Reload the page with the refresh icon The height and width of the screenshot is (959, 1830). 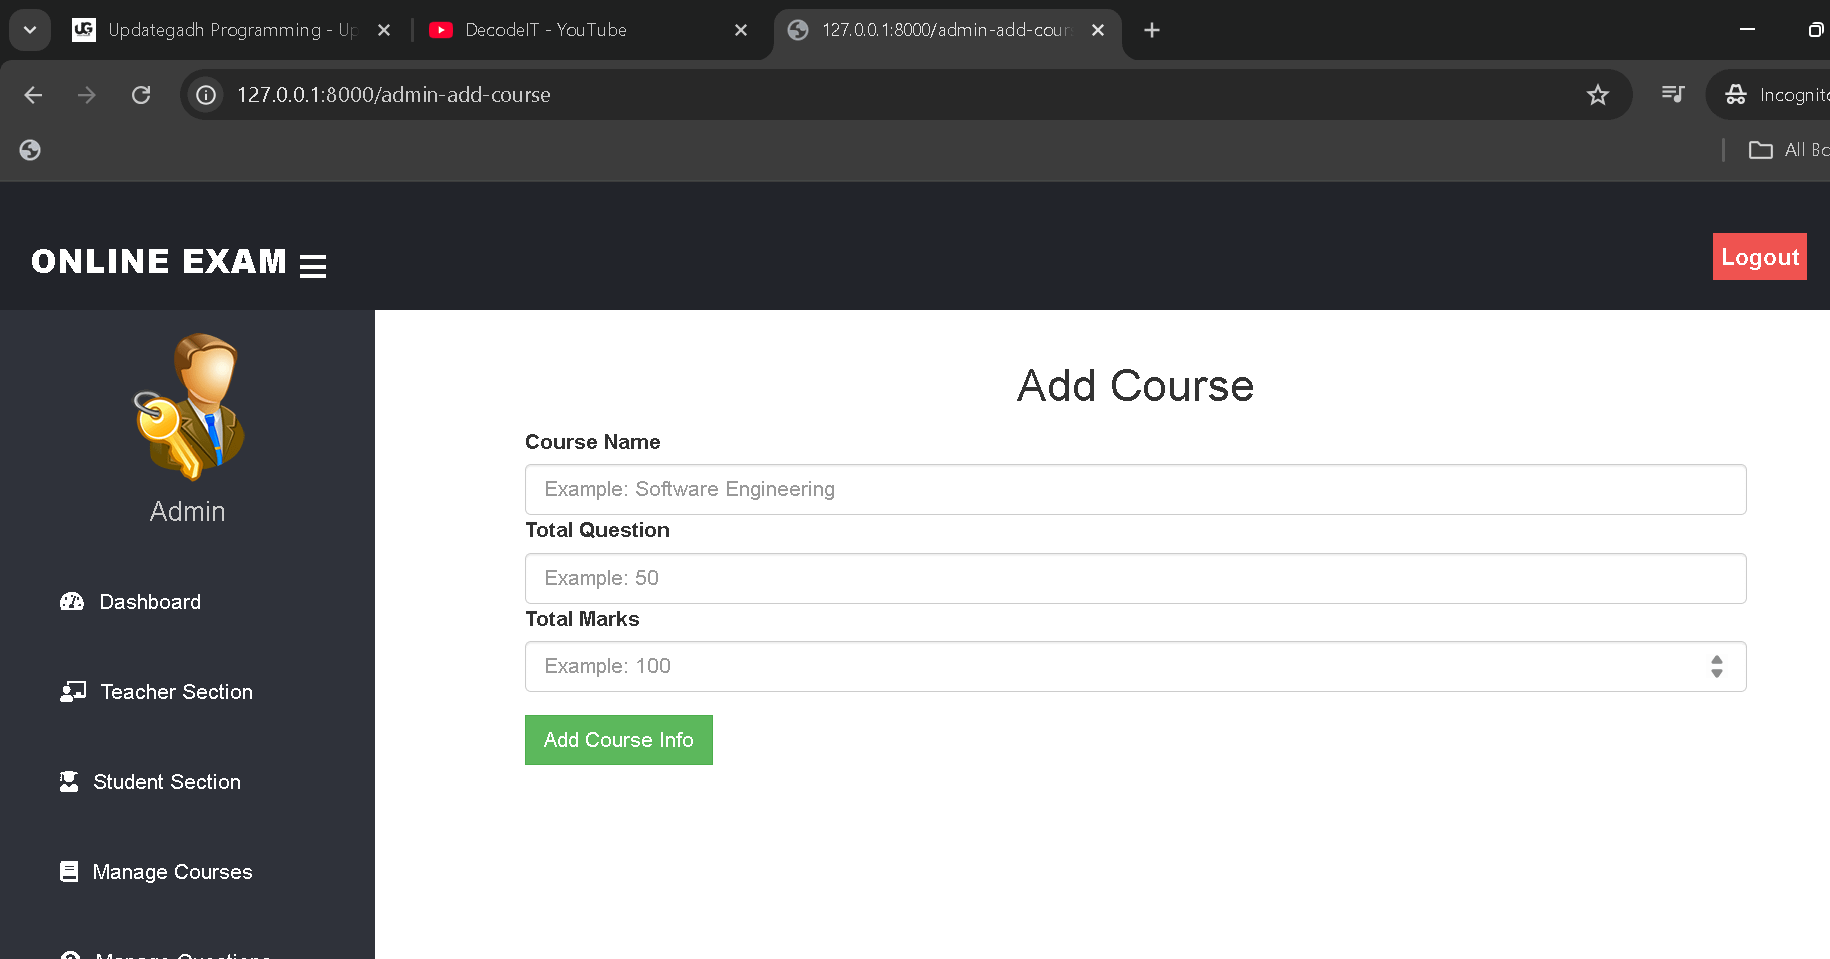pyautogui.click(x=141, y=94)
